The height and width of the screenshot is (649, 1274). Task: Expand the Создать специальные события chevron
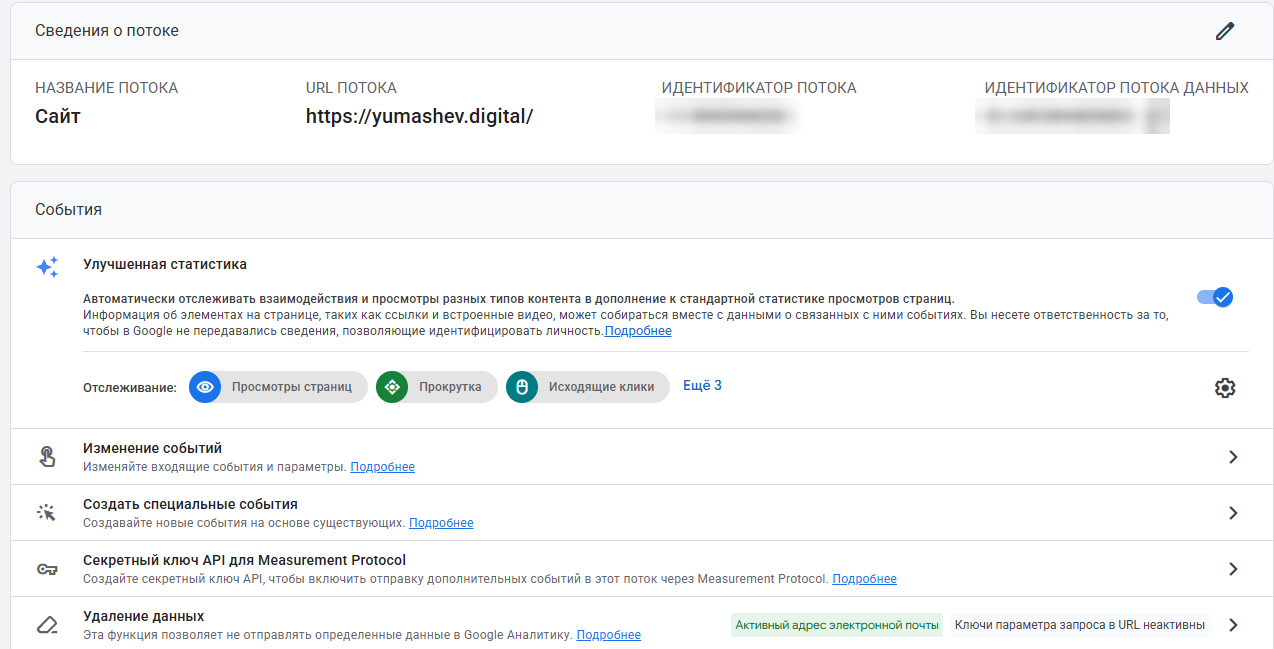tap(1233, 513)
